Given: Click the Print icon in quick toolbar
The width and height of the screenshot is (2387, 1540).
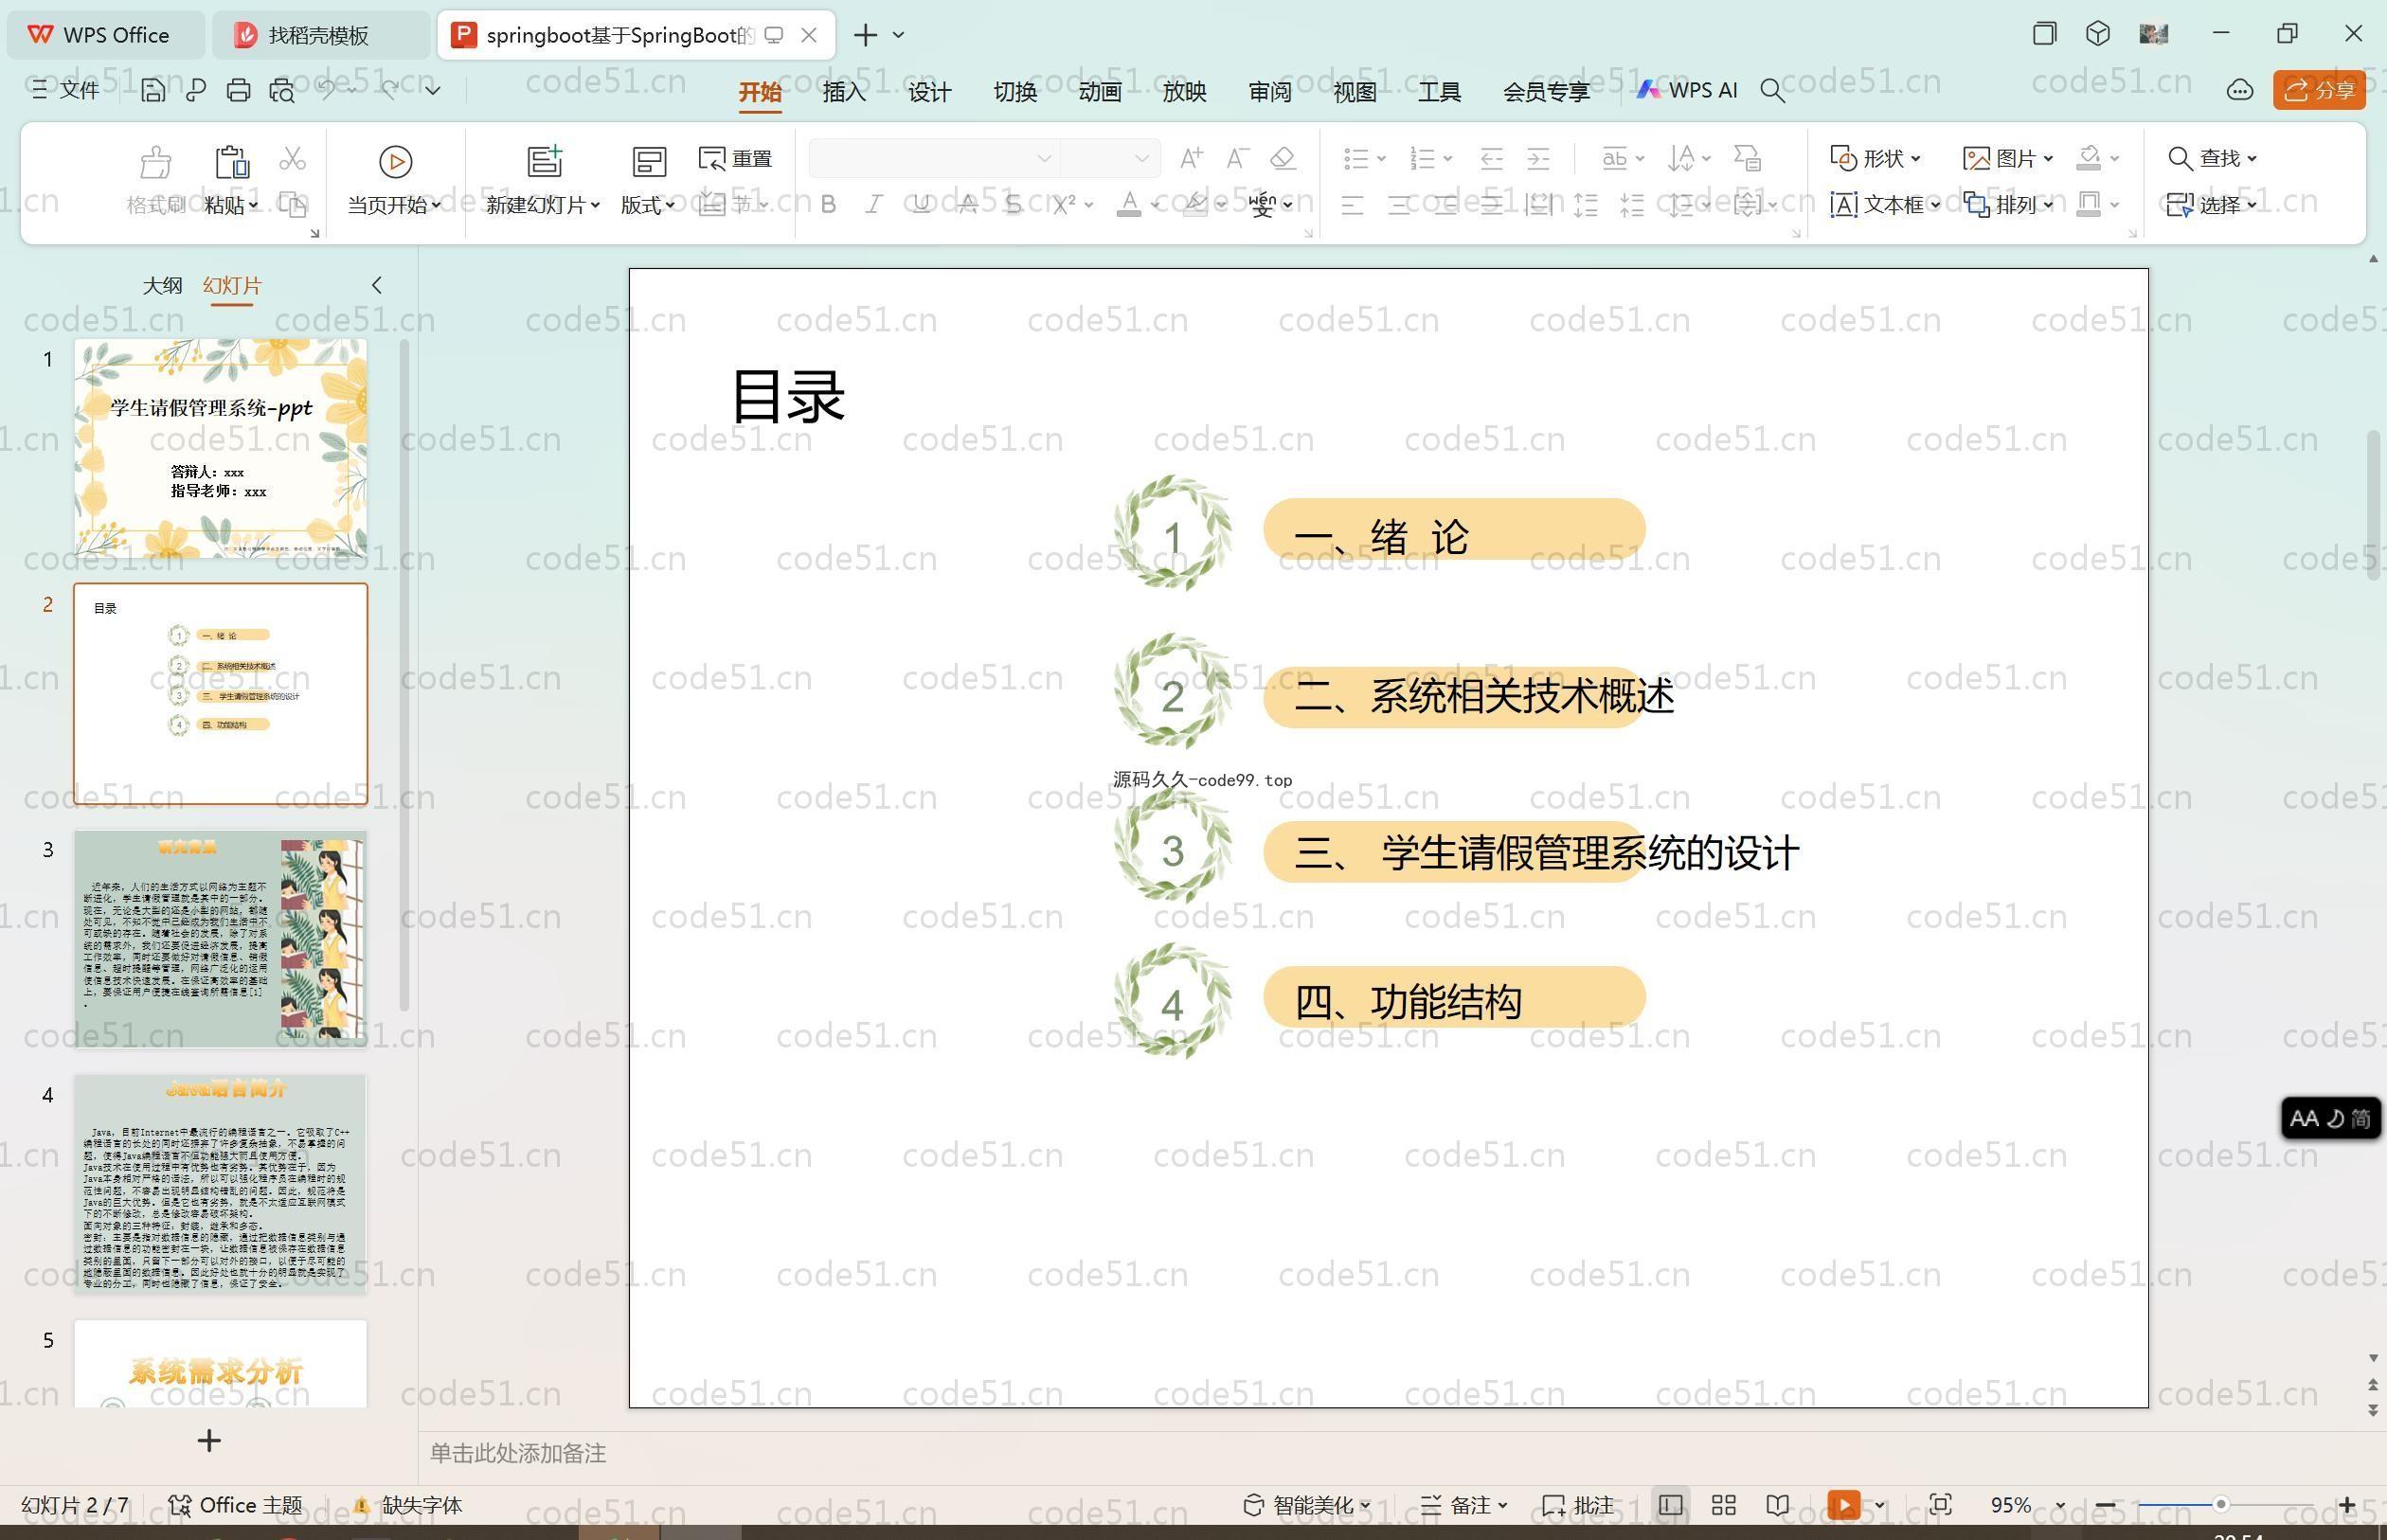Looking at the screenshot, I should (x=238, y=90).
